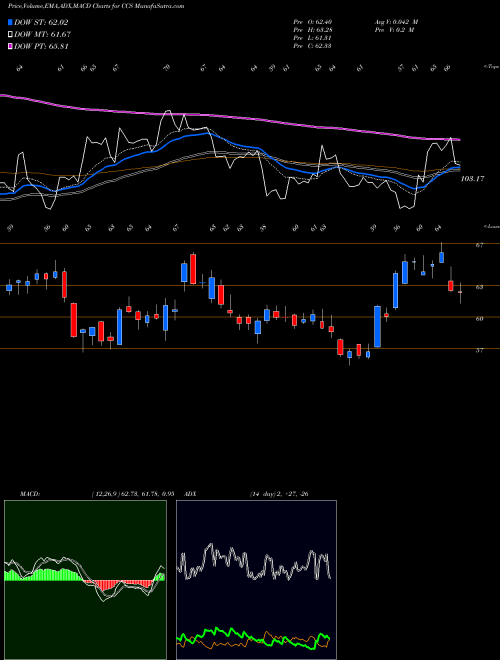Click the 'Pre L: 61.81' value
The image size is (500, 660).
point(312,38)
